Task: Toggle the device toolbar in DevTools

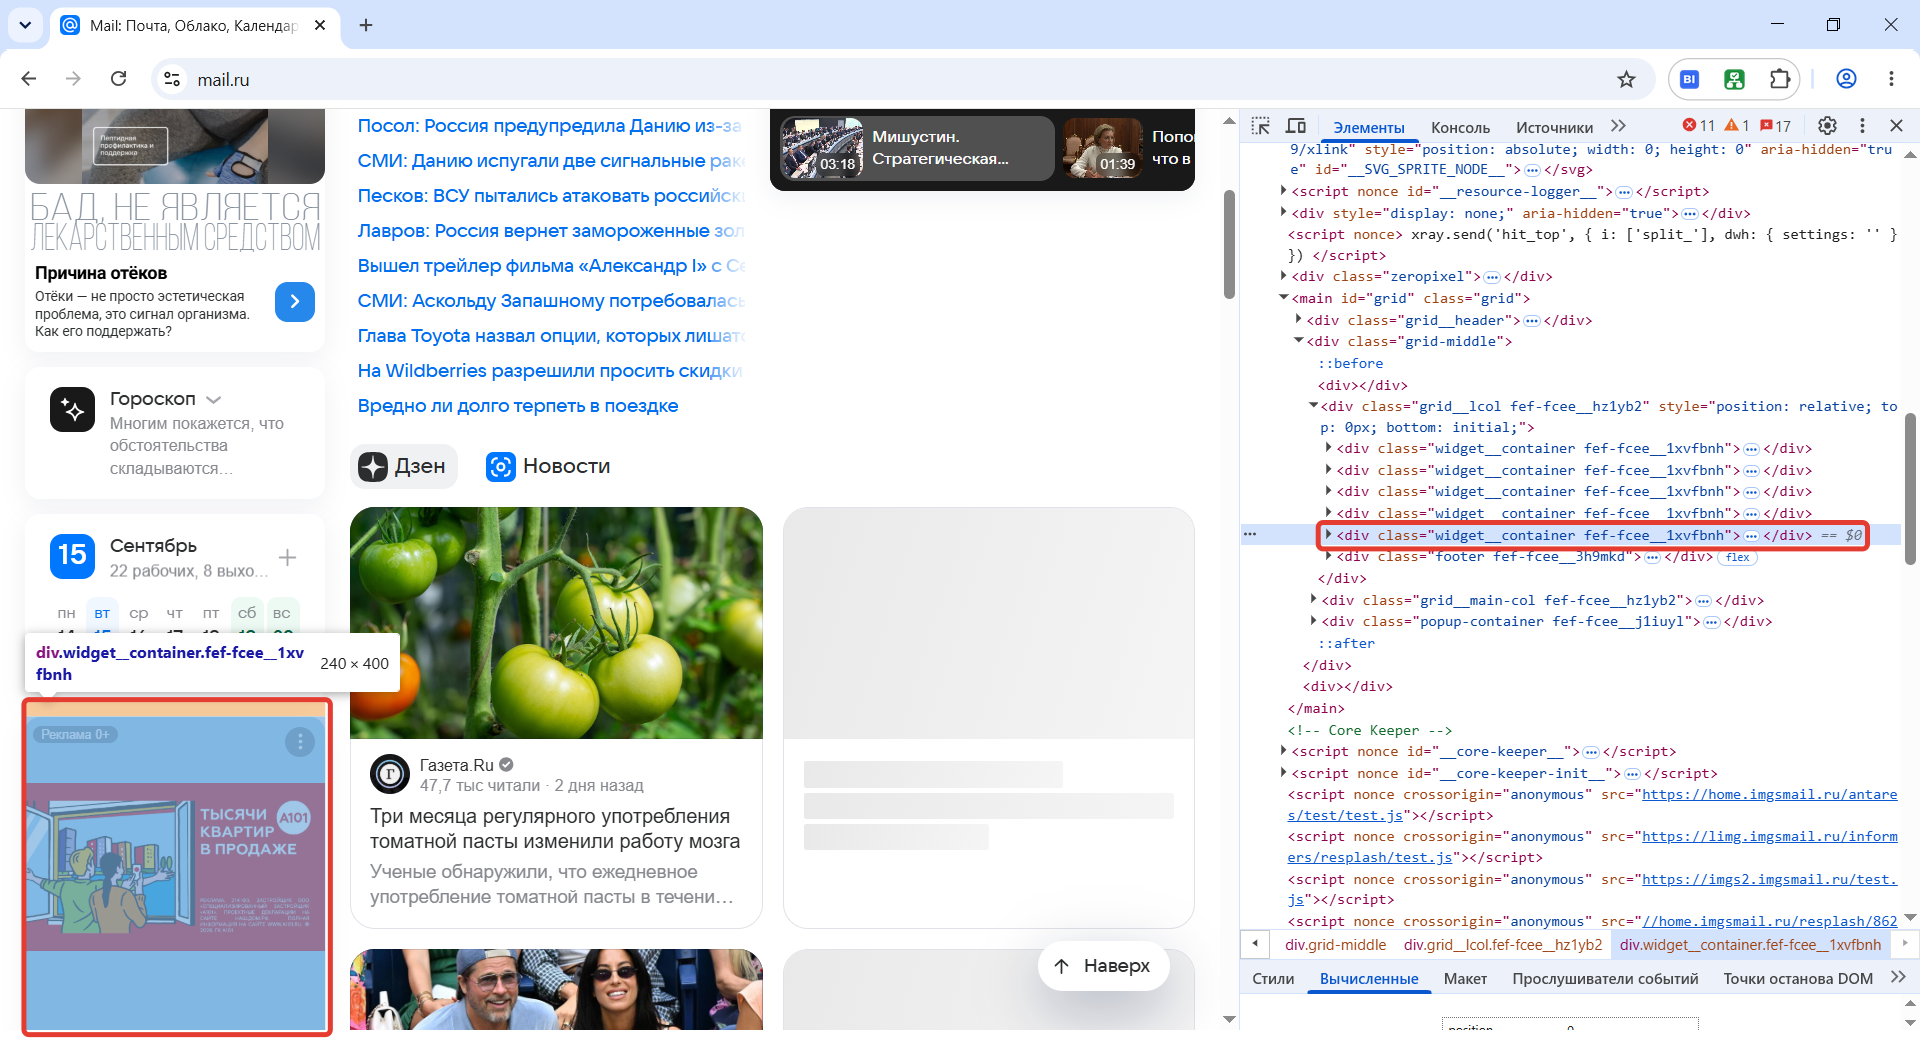Action: point(1296,126)
